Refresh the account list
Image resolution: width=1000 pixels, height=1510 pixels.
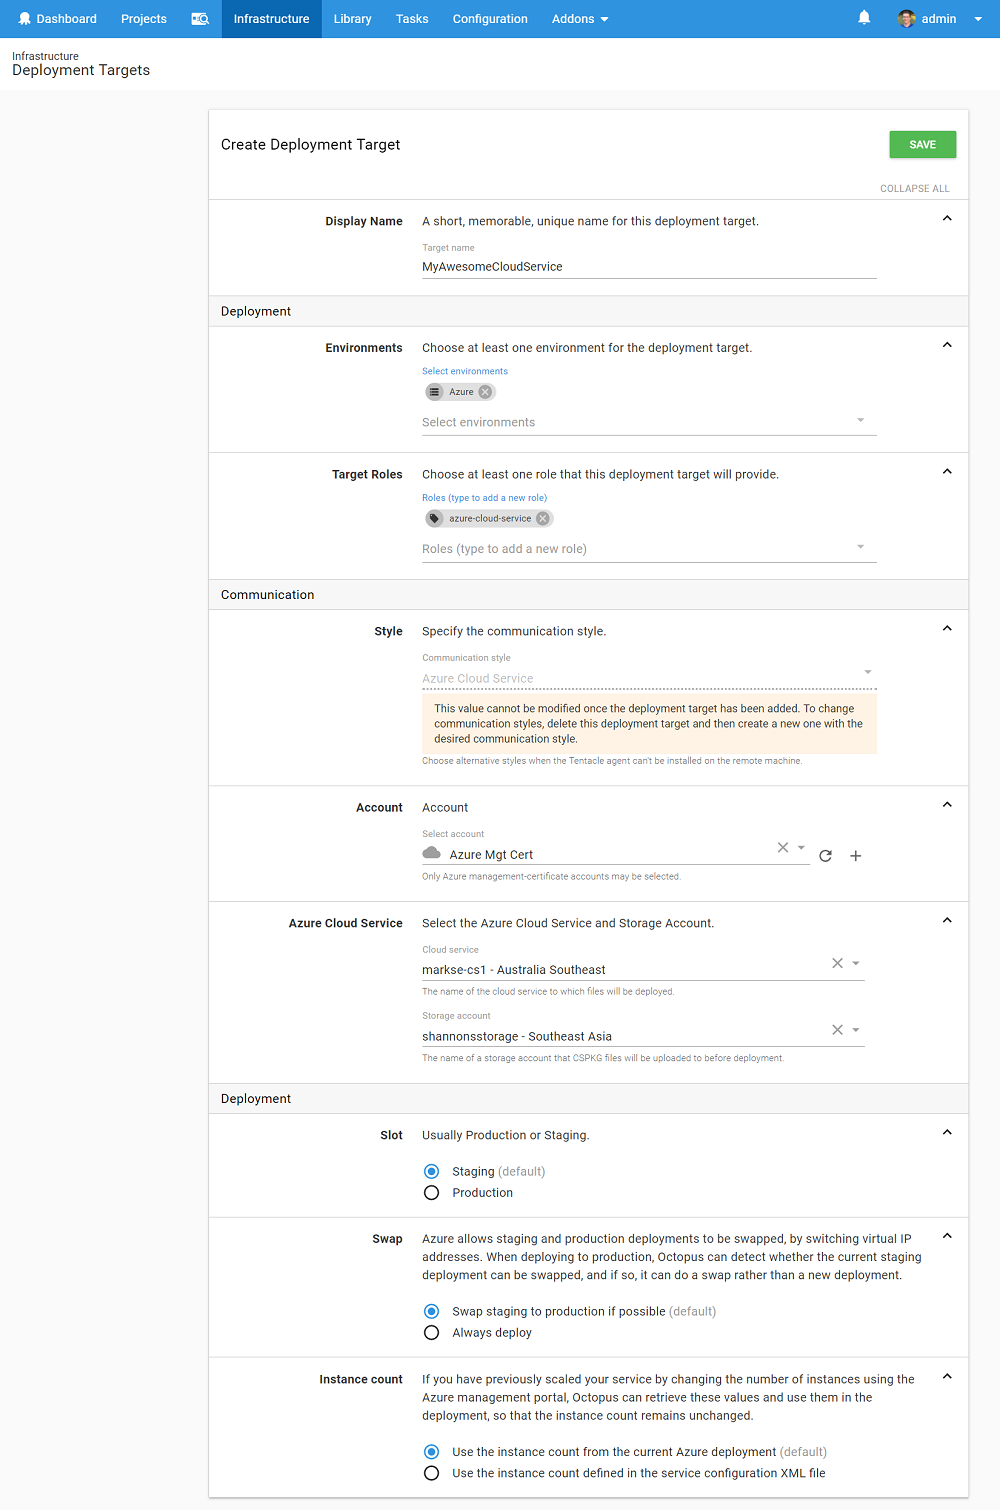click(825, 856)
